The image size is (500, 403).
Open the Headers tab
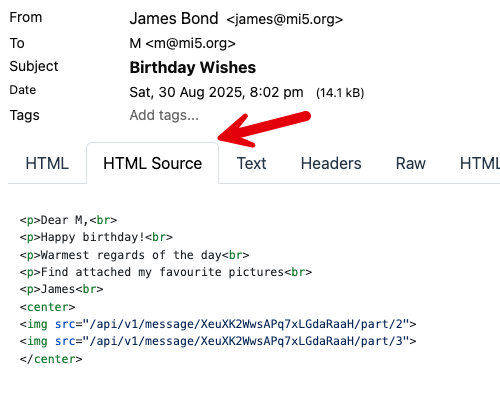[x=331, y=163]
